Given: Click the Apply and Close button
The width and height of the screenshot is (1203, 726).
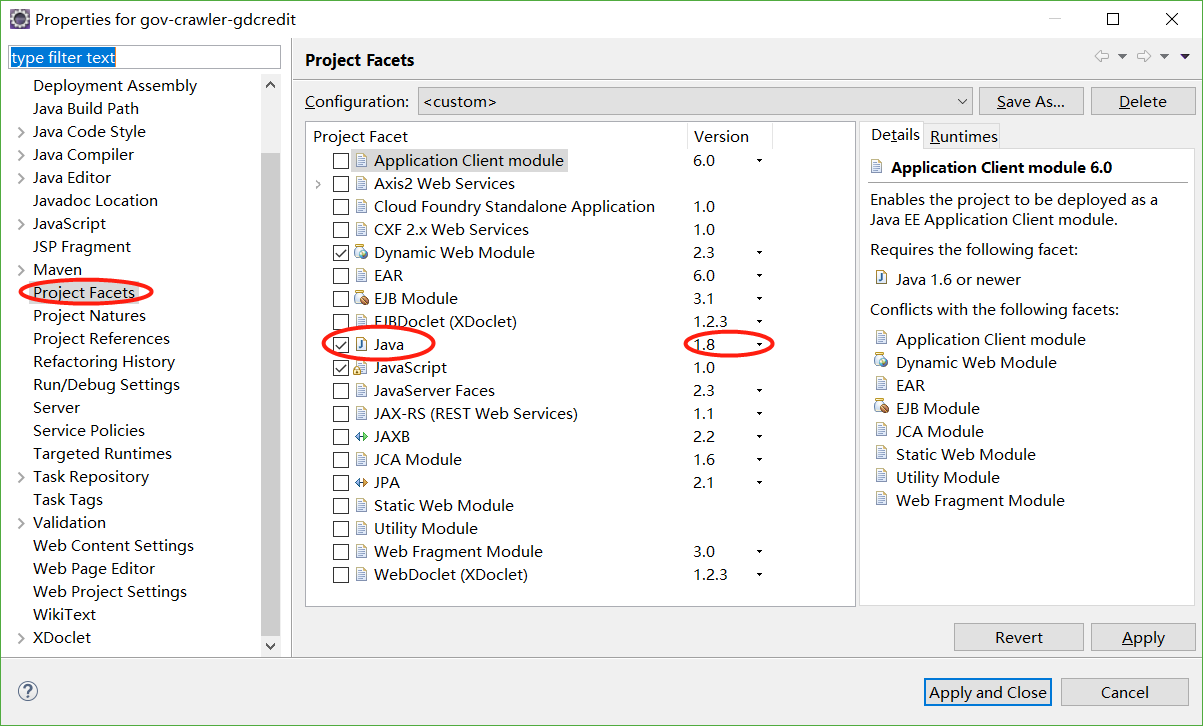Looking at the screenshot, I should pyautogui.click(x=987, y=692).
